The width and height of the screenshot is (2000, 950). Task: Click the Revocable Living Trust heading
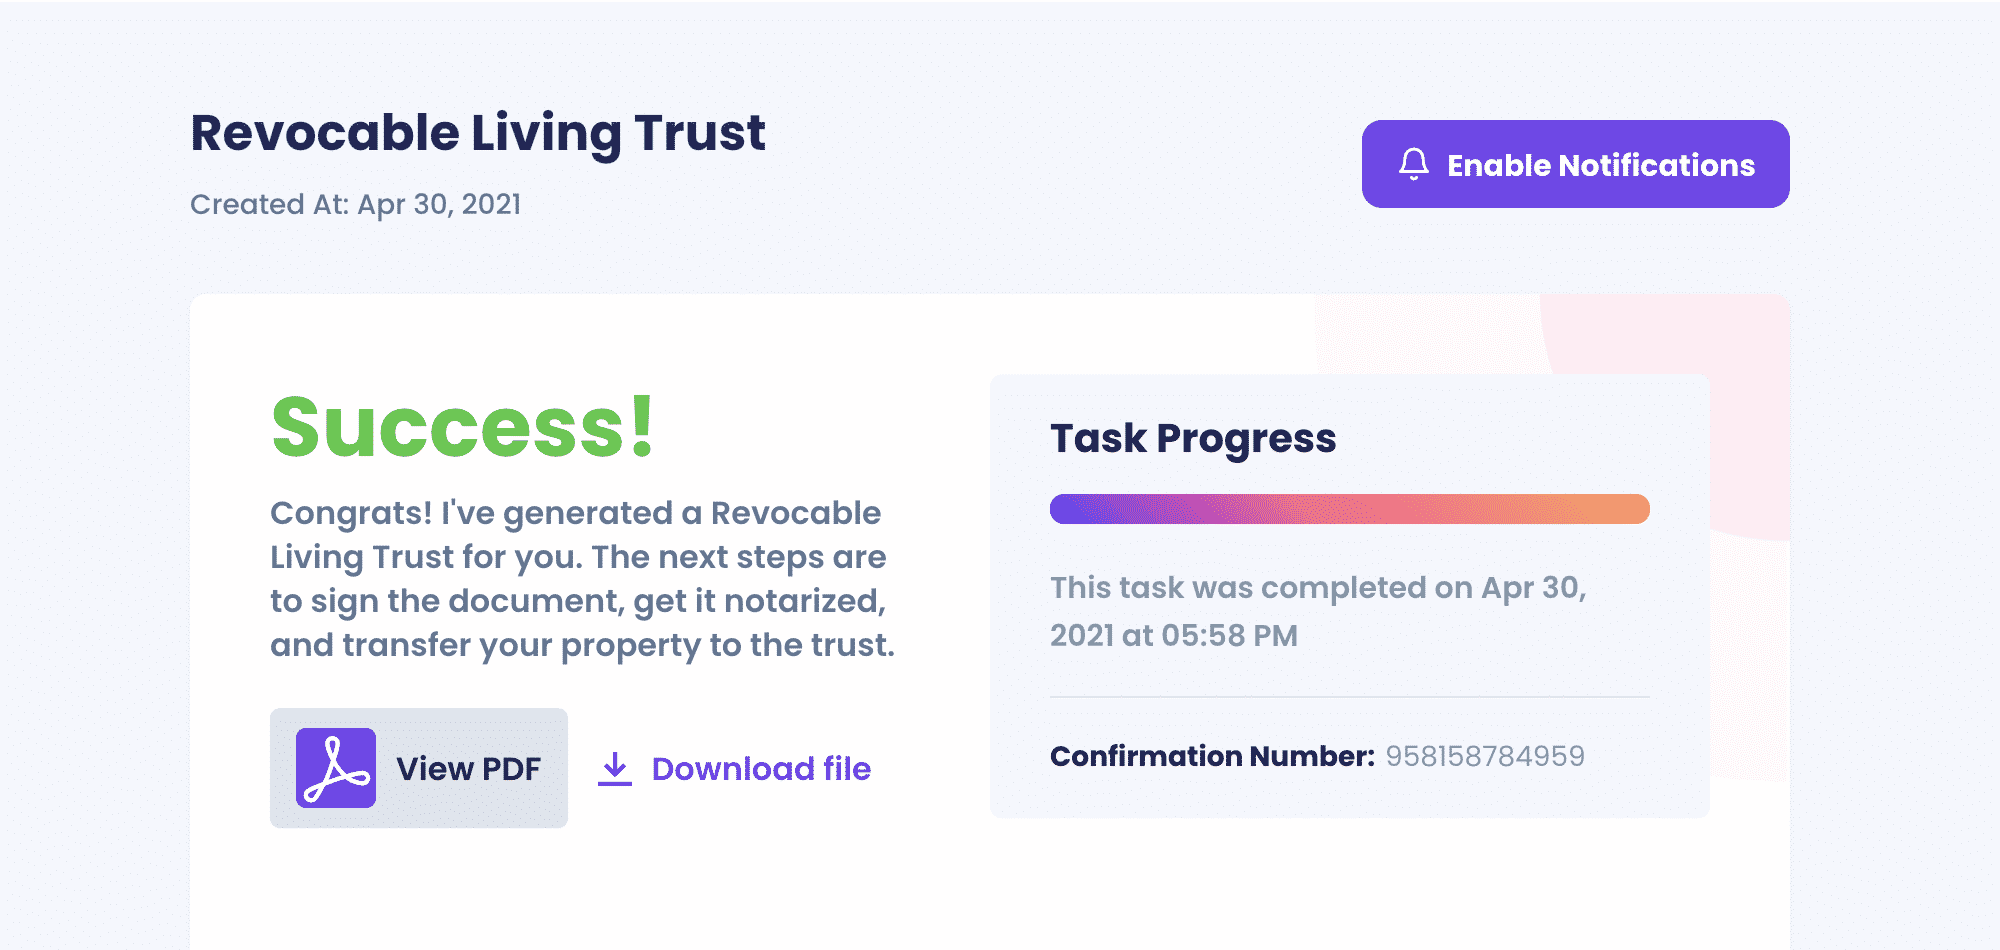click(x=478, y=133)
